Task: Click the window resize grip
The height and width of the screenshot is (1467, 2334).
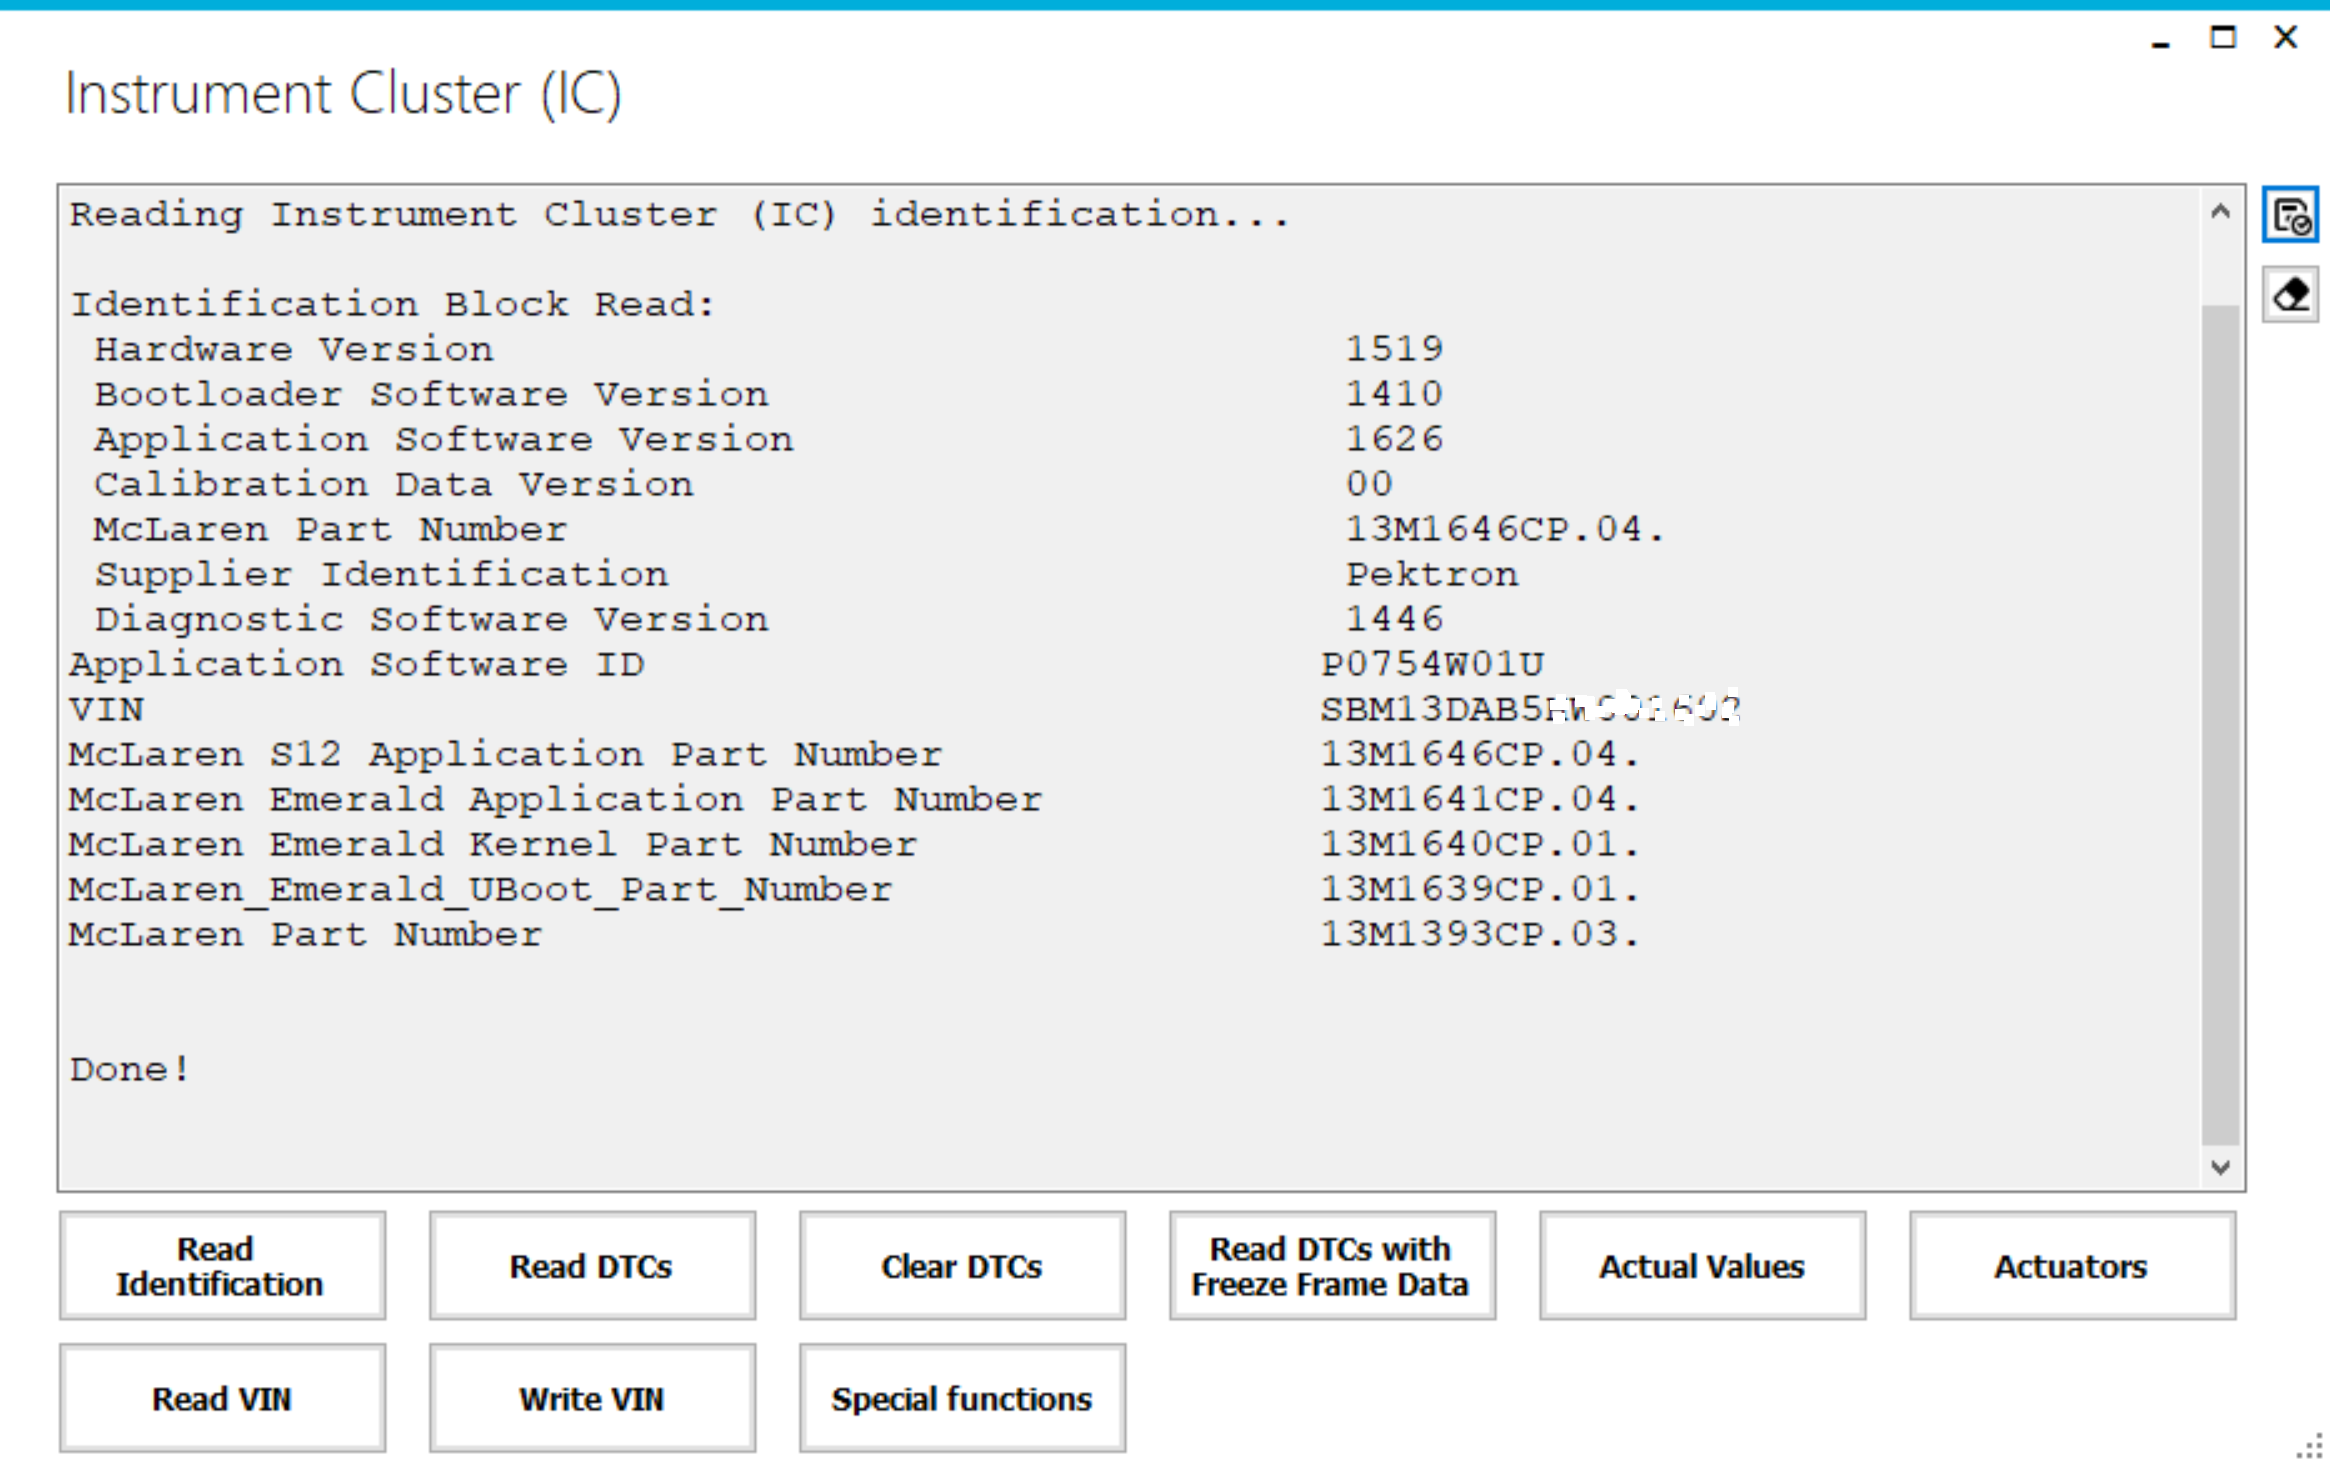Action: tap(2310, 1447)
